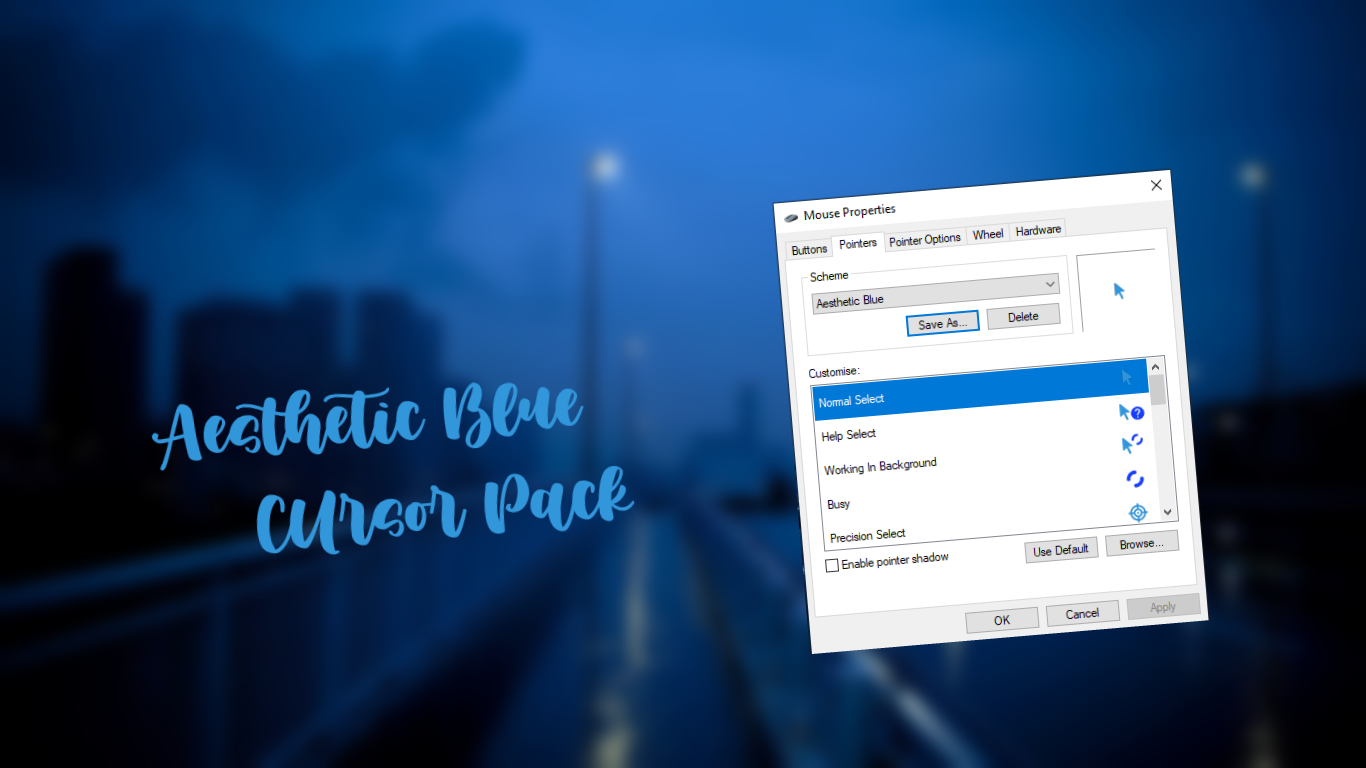Viewport: 1366px width, 768px height.
Task: Click the scrollbar down arrow in the Customise list
Action: coord(1167,512)
